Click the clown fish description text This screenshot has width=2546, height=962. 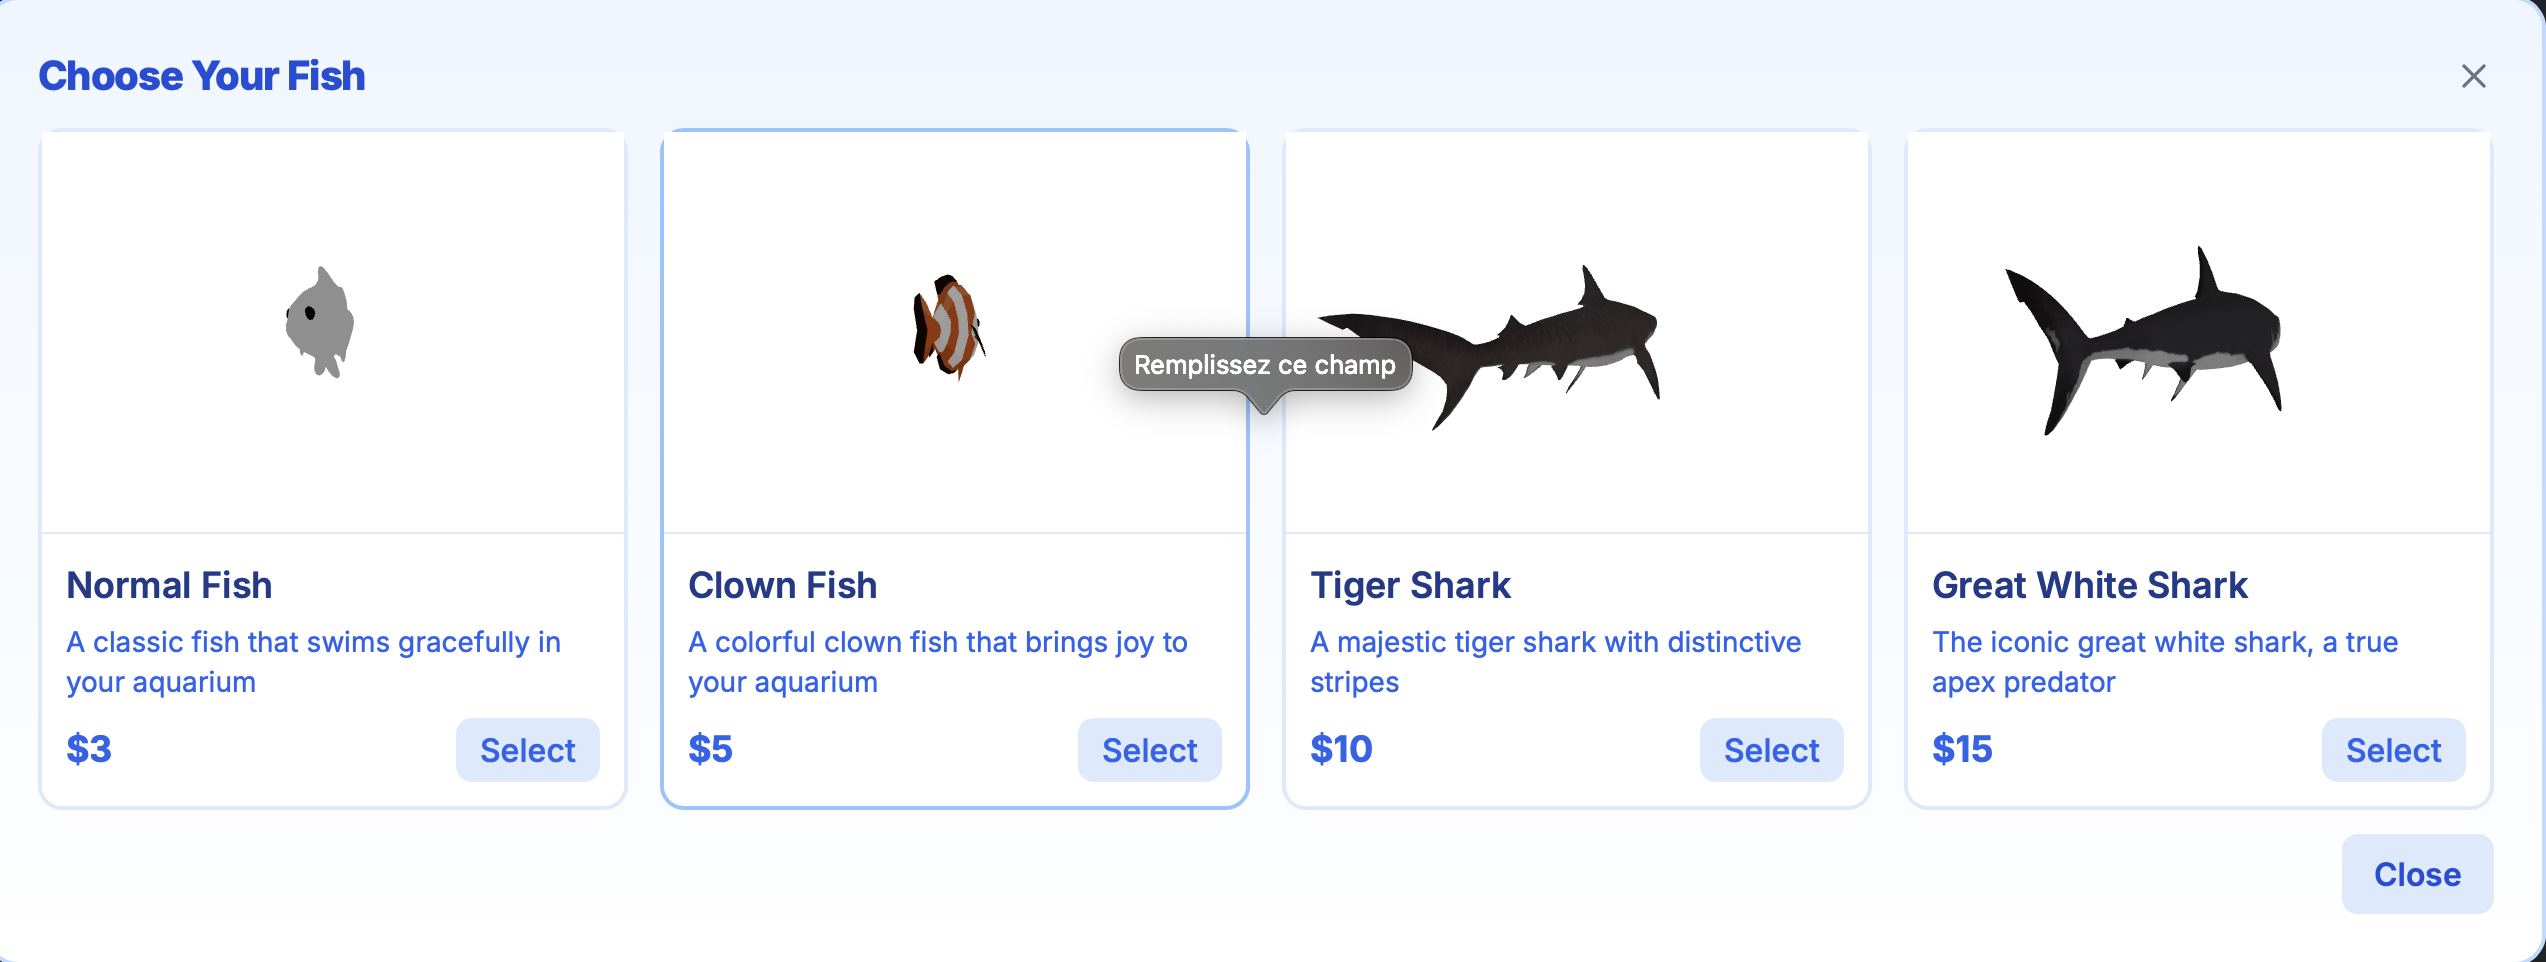(x=938, y=662)
